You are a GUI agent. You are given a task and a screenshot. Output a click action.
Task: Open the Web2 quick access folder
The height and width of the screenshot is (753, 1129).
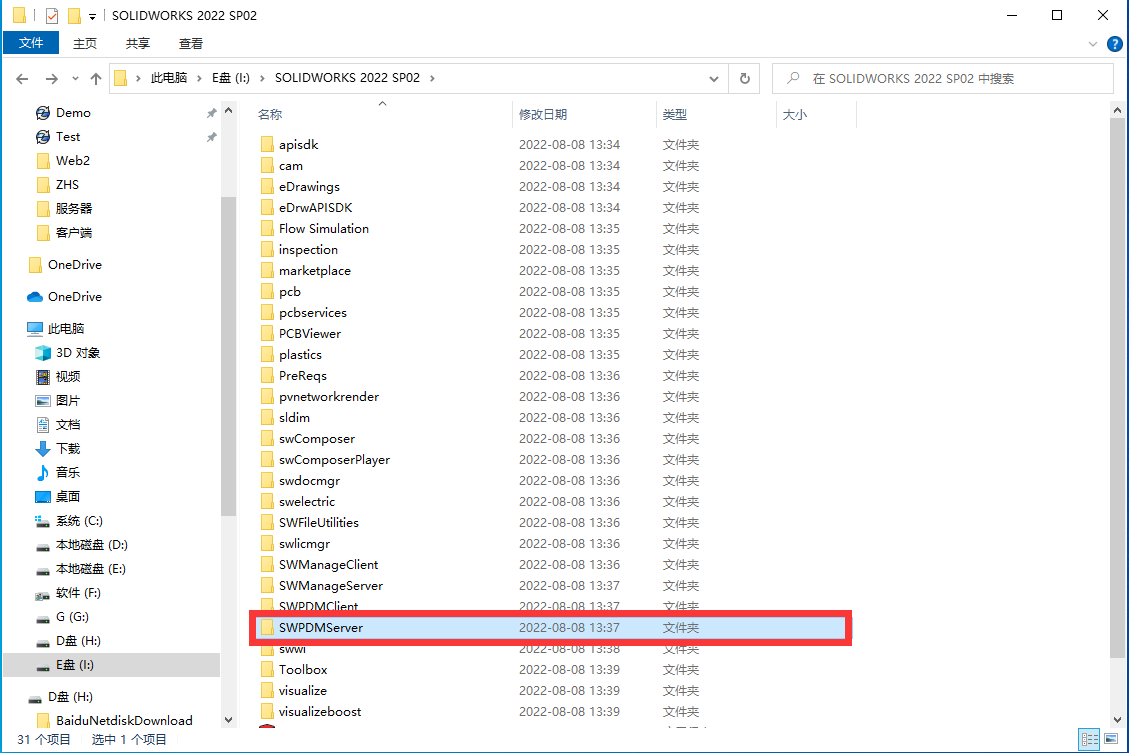pos(73,161)
